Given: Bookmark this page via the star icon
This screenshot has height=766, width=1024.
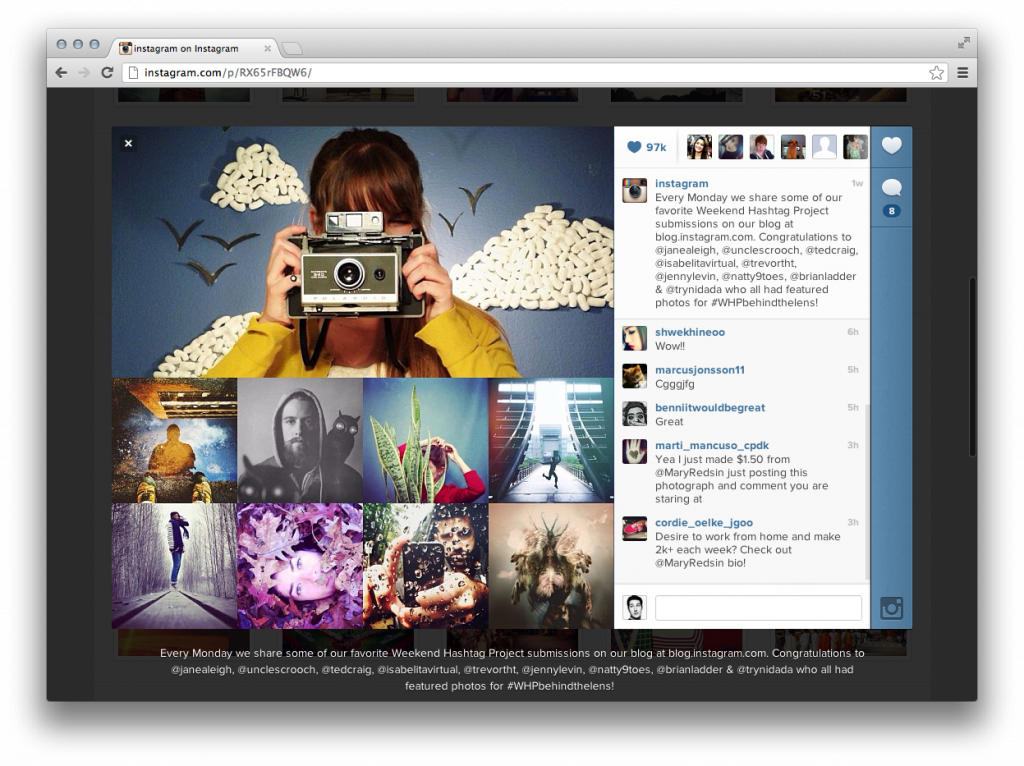Looking at the screenshot, I should pos(936,72).
